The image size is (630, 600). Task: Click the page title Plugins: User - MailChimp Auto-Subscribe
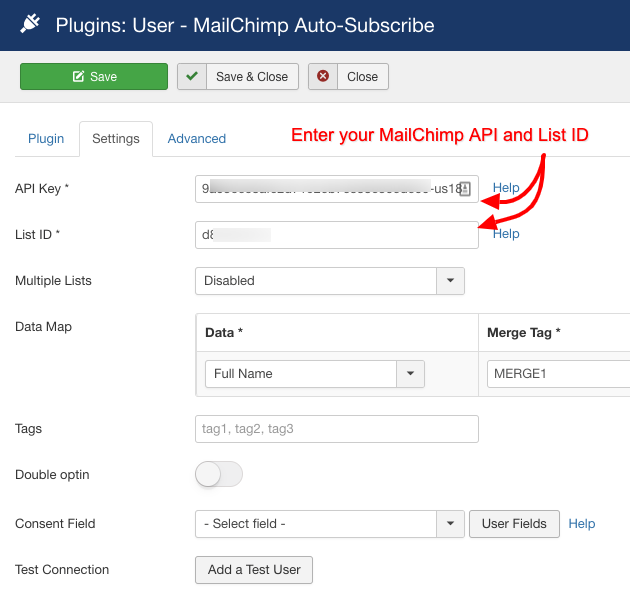pyautogui.click(x=245, y=25)
